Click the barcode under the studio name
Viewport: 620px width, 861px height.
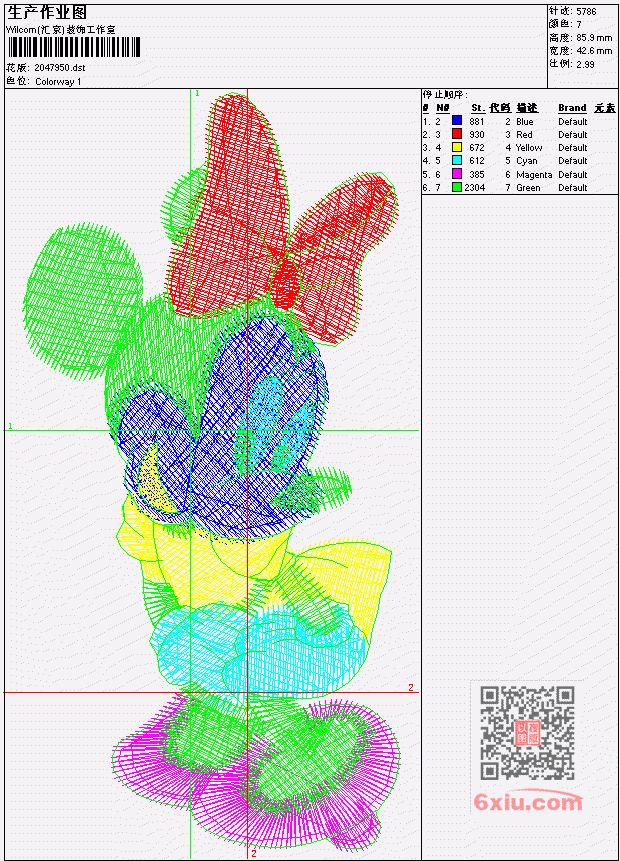[x=74, y=47]
